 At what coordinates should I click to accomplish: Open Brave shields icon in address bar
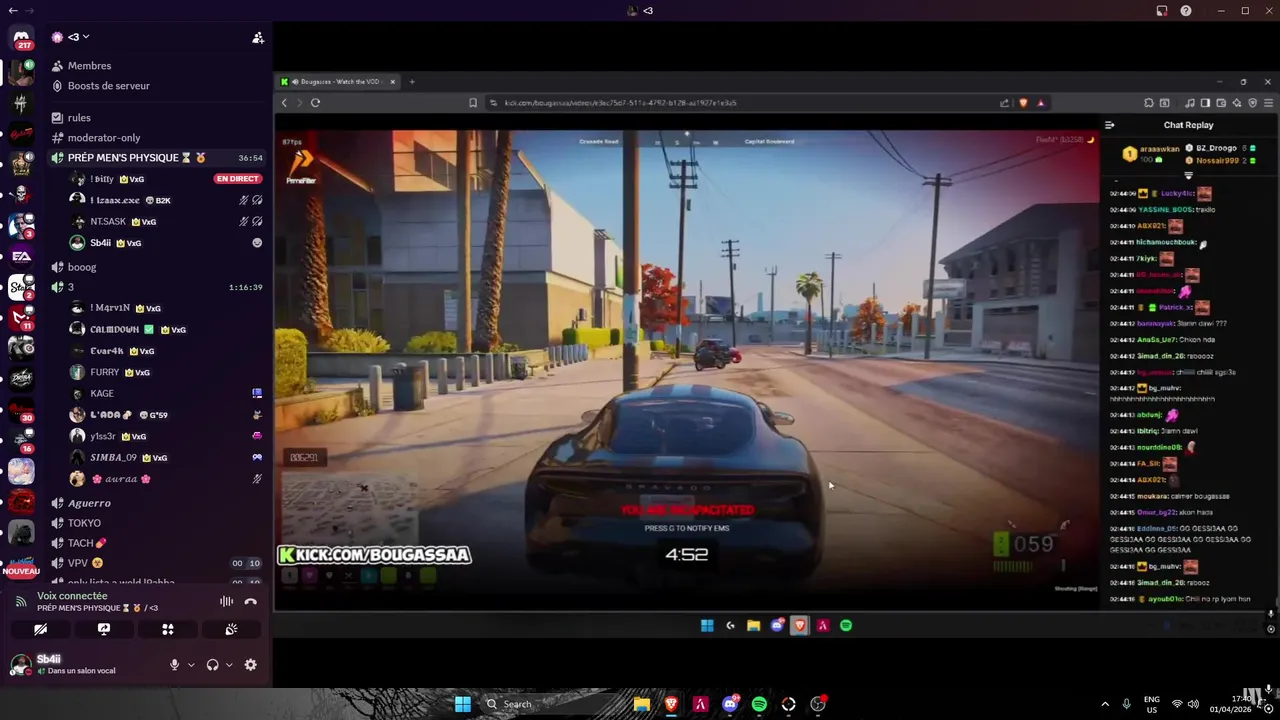coord(1023,103)
